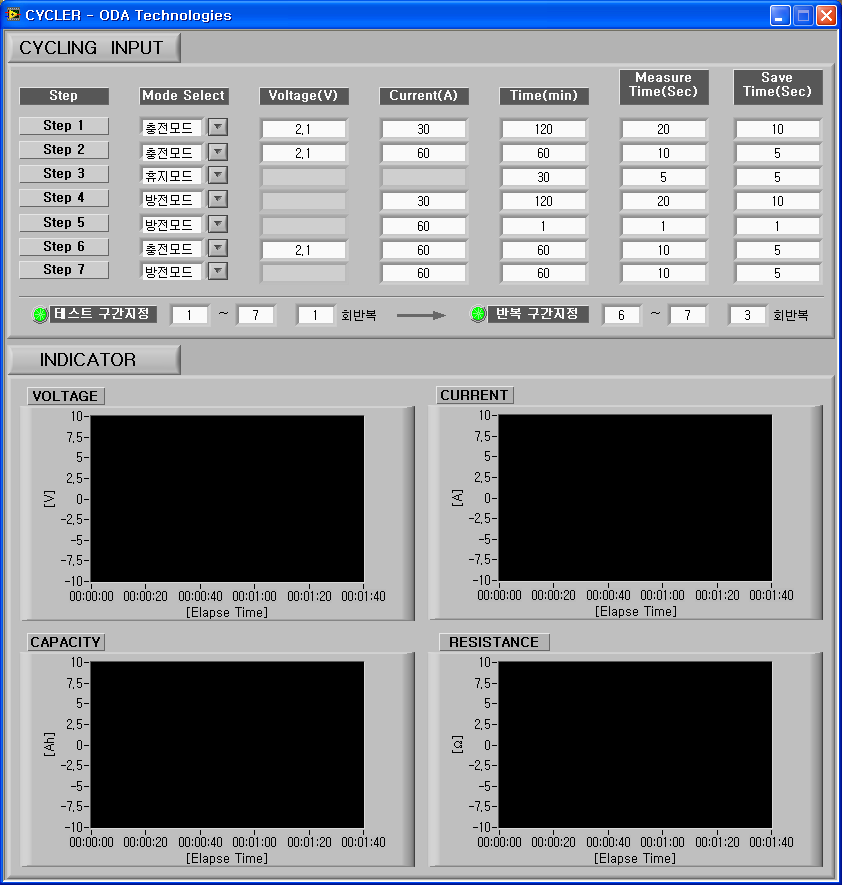
Task: Click the Mode Select column header
Action: 183,96
